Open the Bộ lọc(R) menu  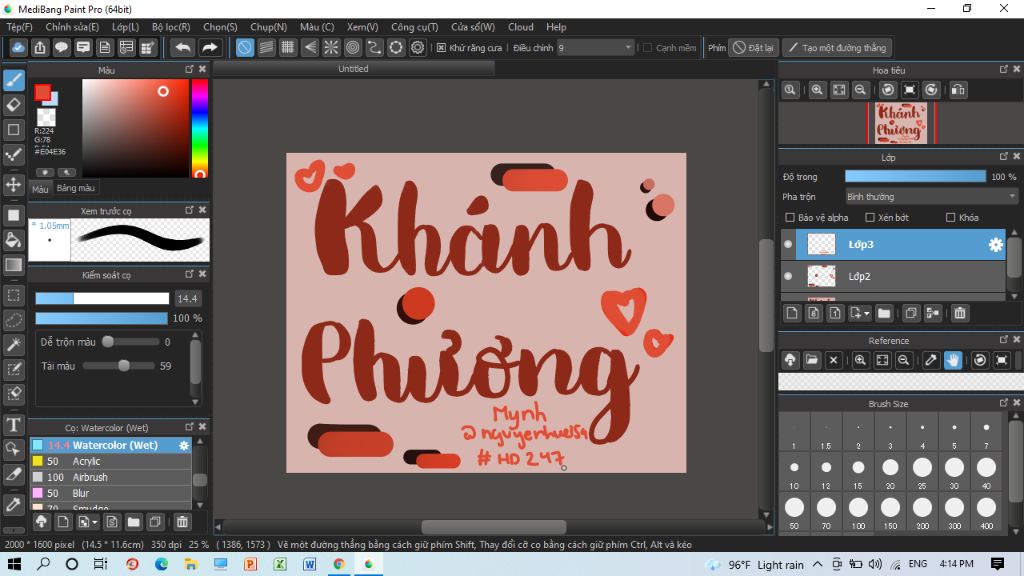tap(171, 27)
